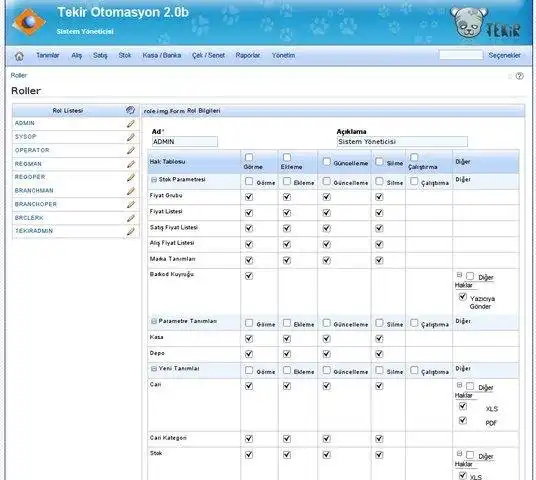Uncheck Silme for Fiyat Listesi
Image resolution: width=536 pixels, height=480 pixels.
point(379,213)
